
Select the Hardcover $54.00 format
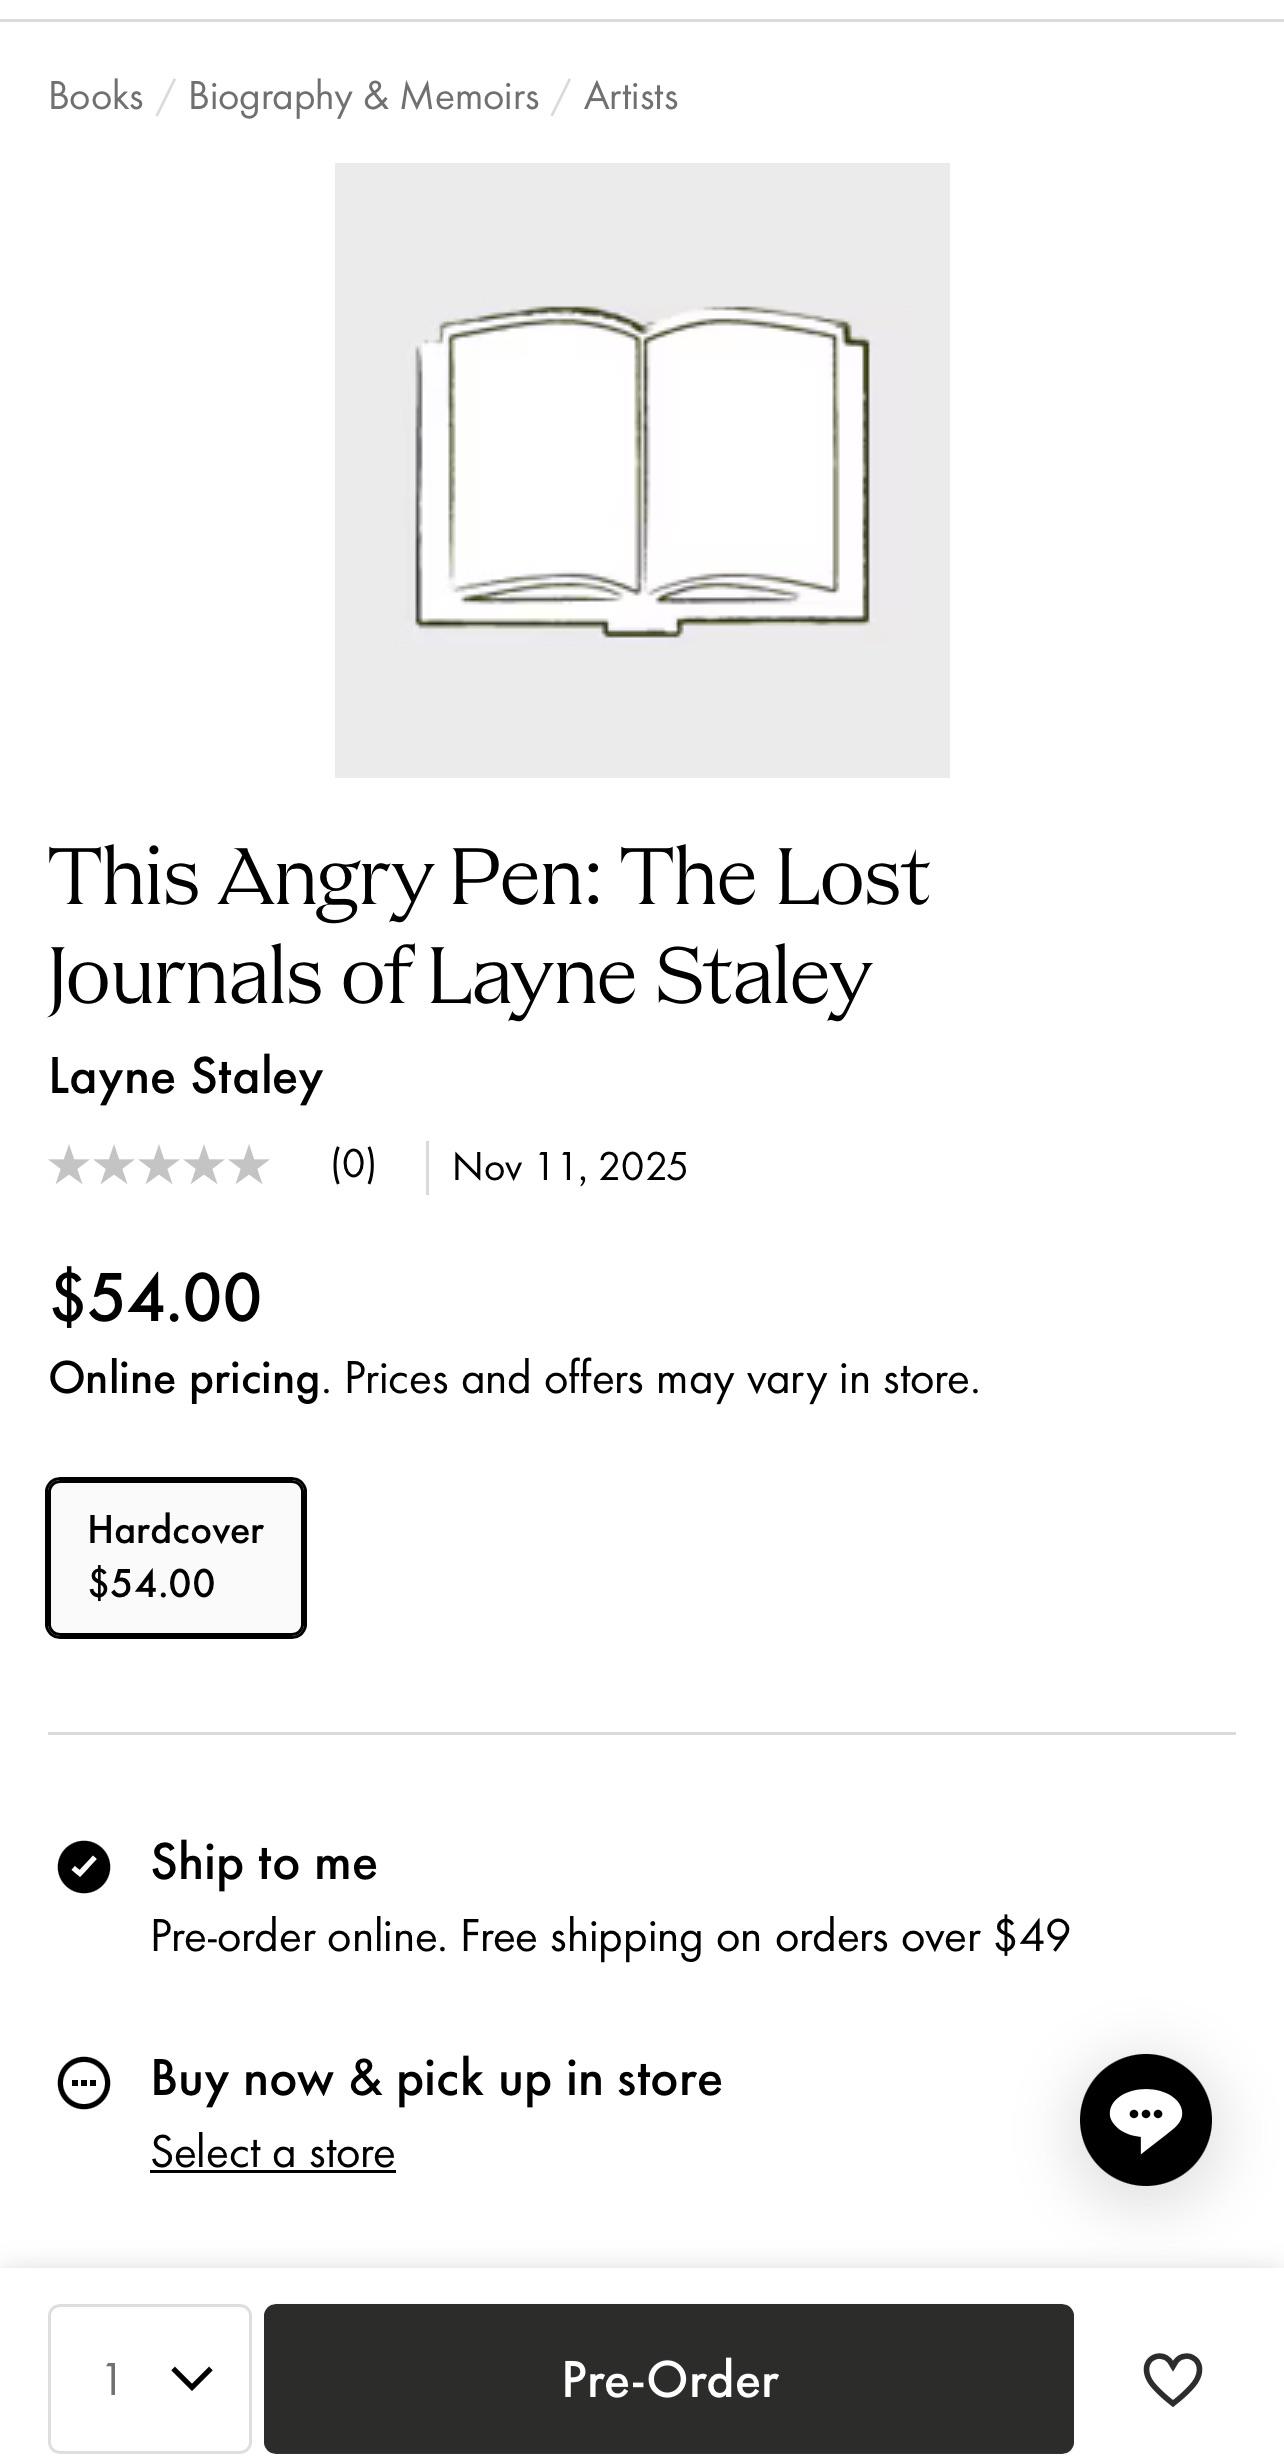point(176,1557)
